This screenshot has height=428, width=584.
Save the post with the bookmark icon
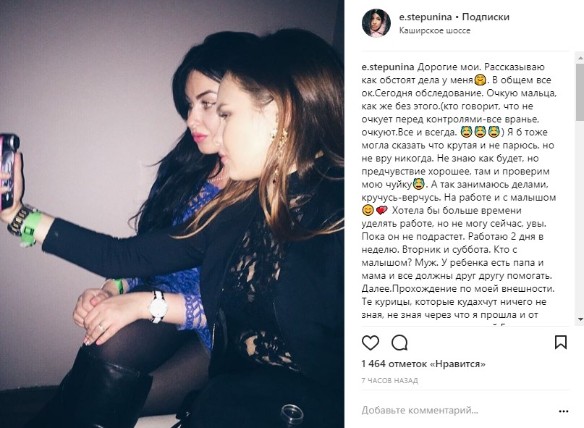[x=561, y=342]
